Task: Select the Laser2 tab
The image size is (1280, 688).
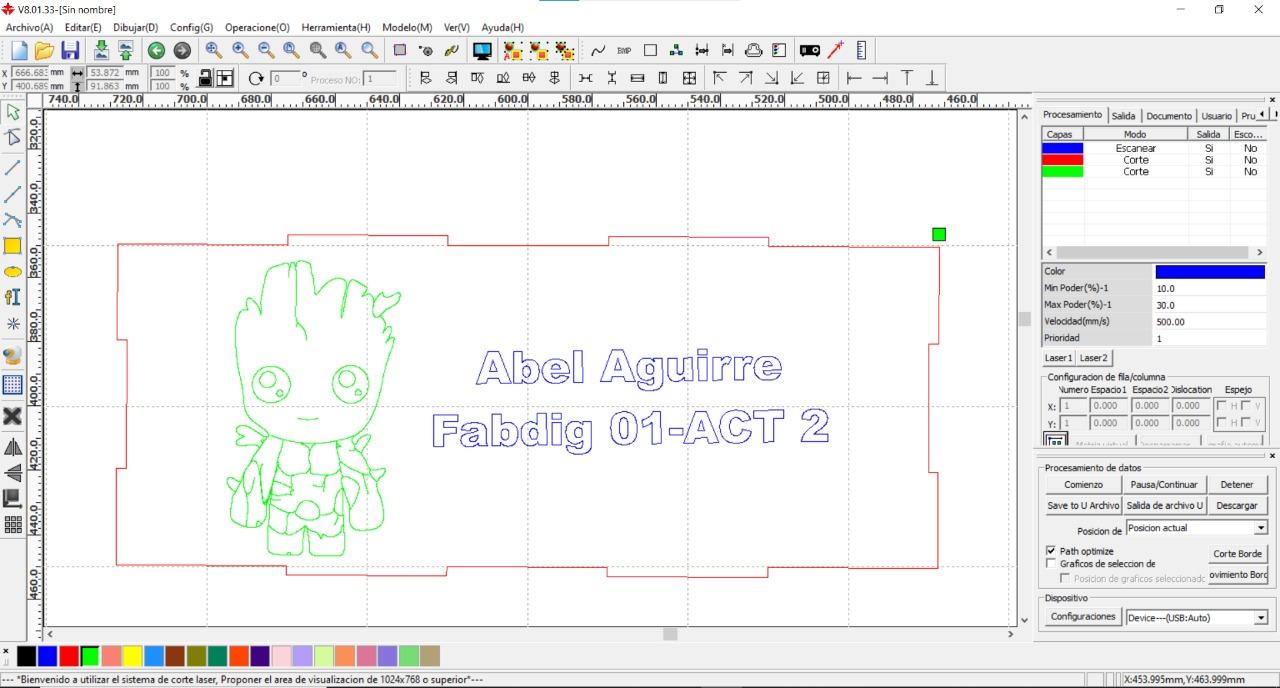Action: pyautogui.click(x=1093, y=357)
